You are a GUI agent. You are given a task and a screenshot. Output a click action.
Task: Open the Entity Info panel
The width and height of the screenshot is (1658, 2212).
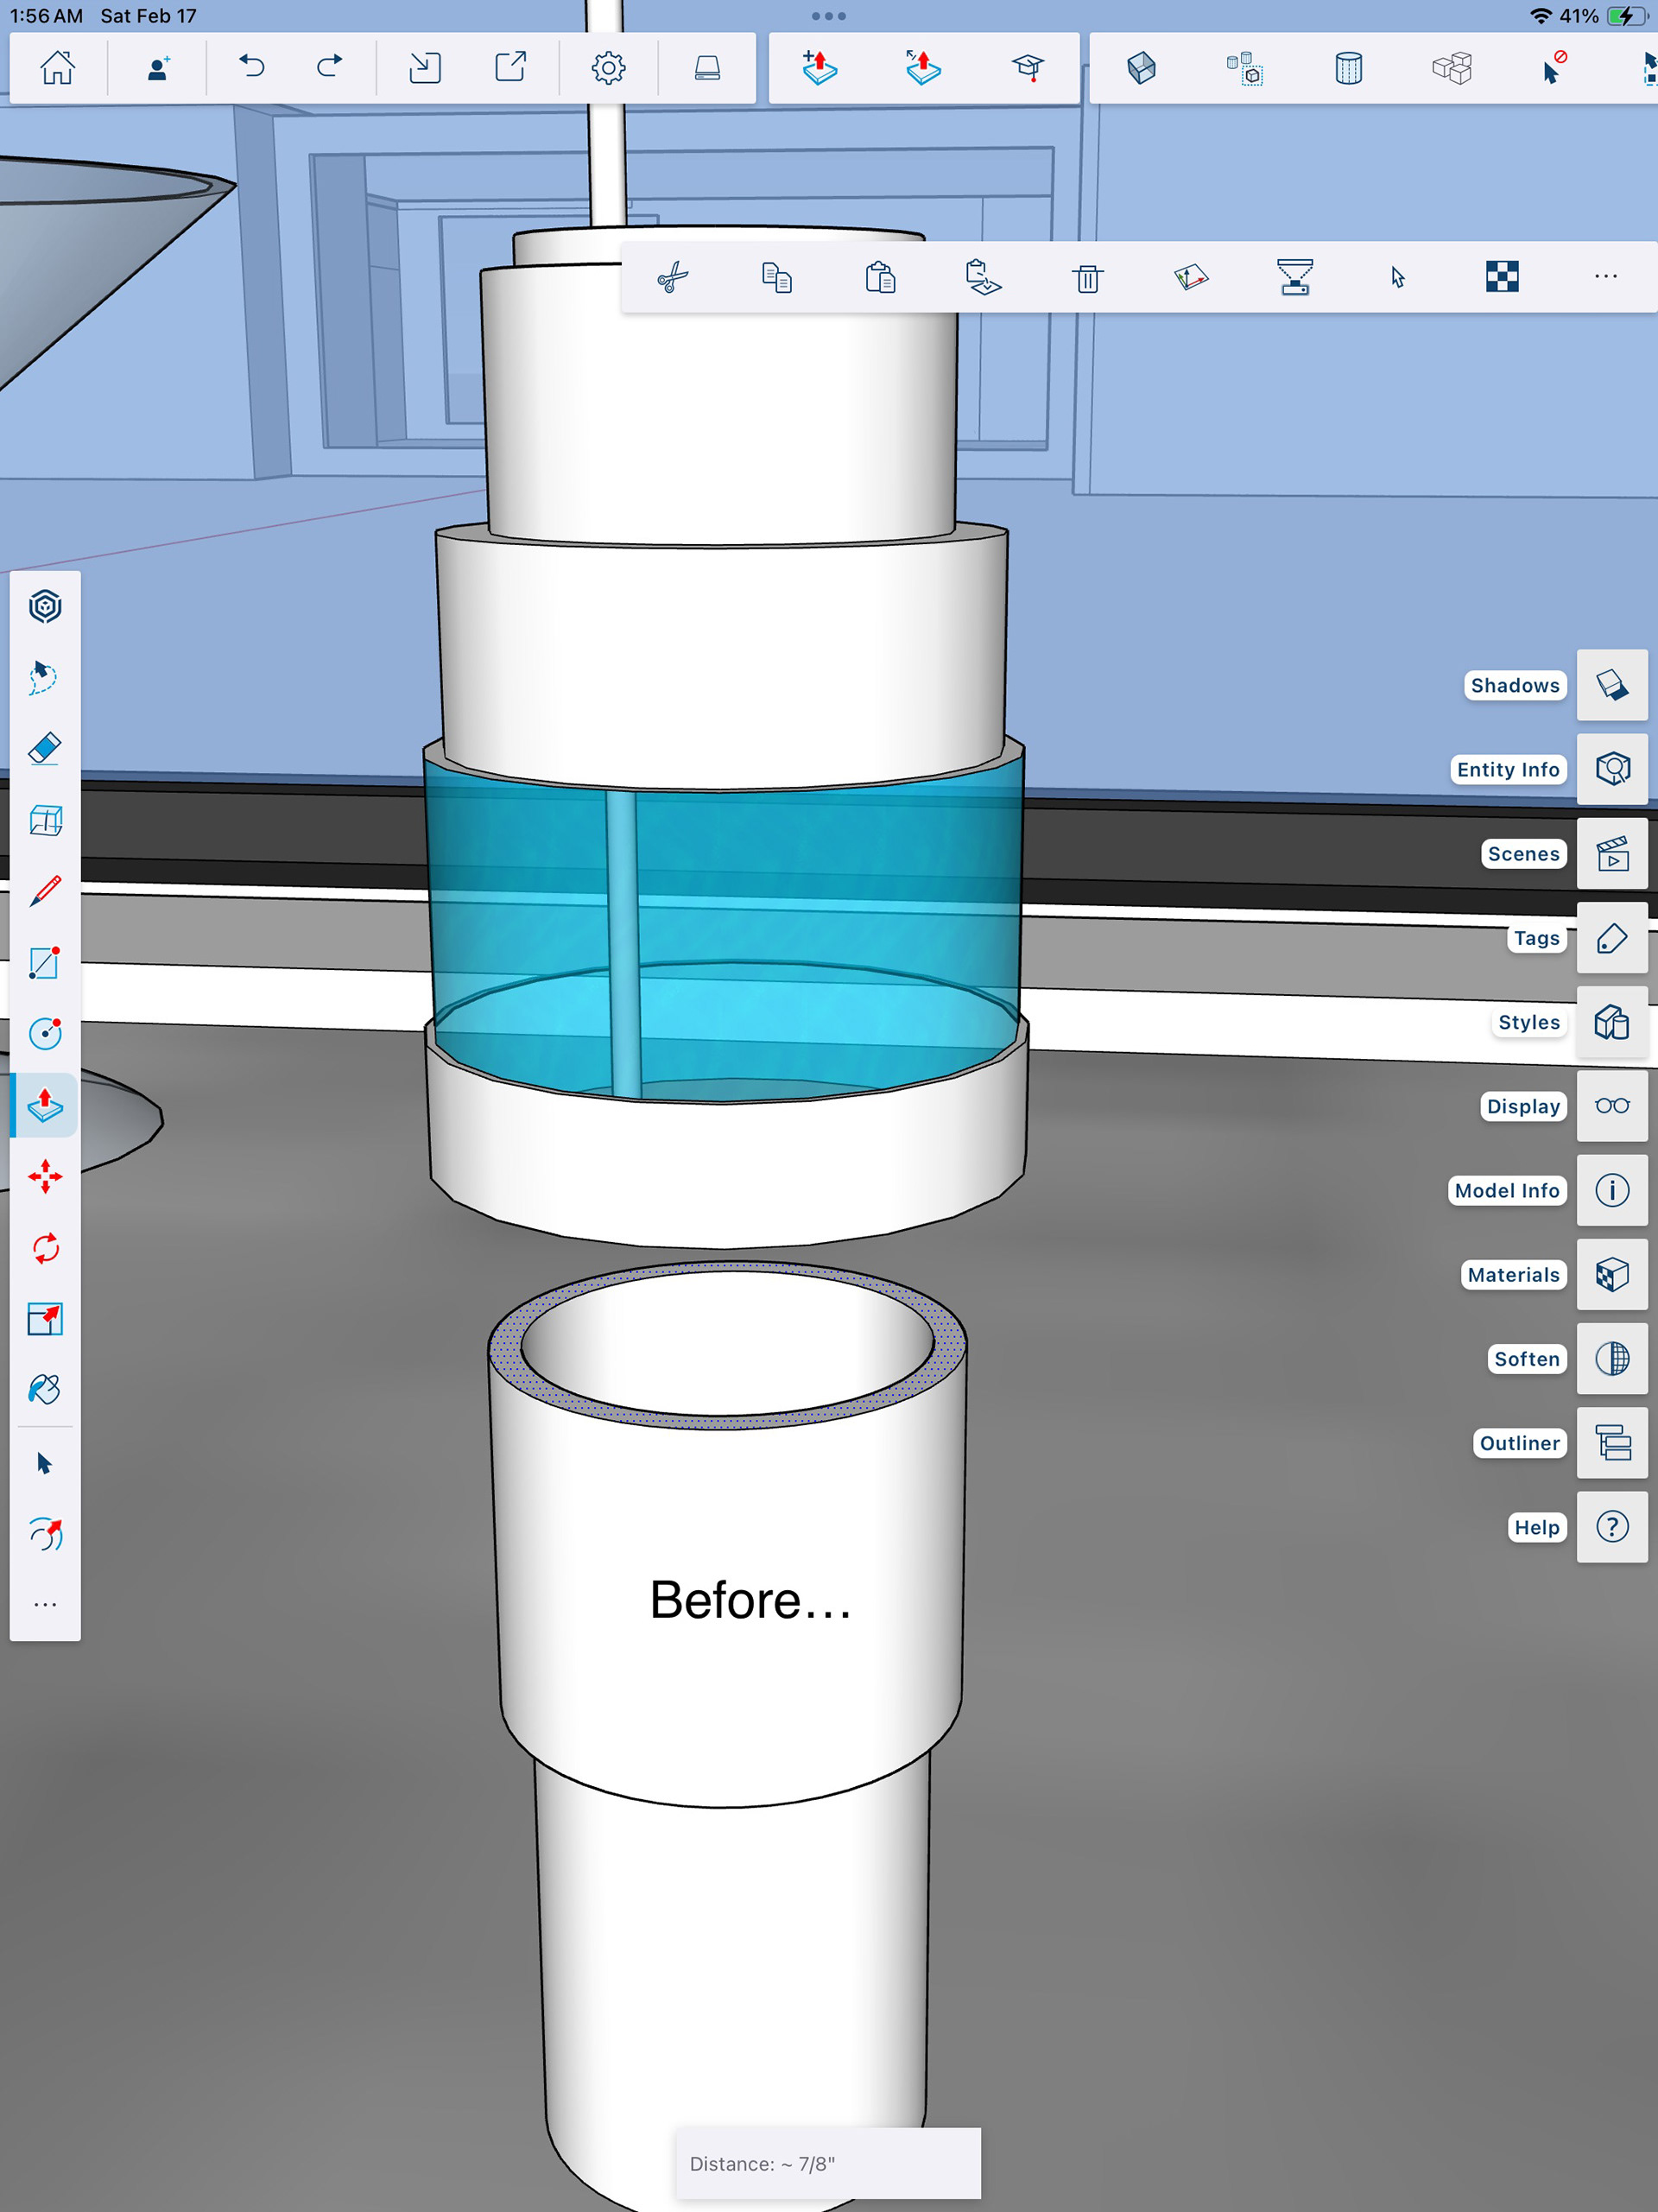click(x=1612, y=769)
